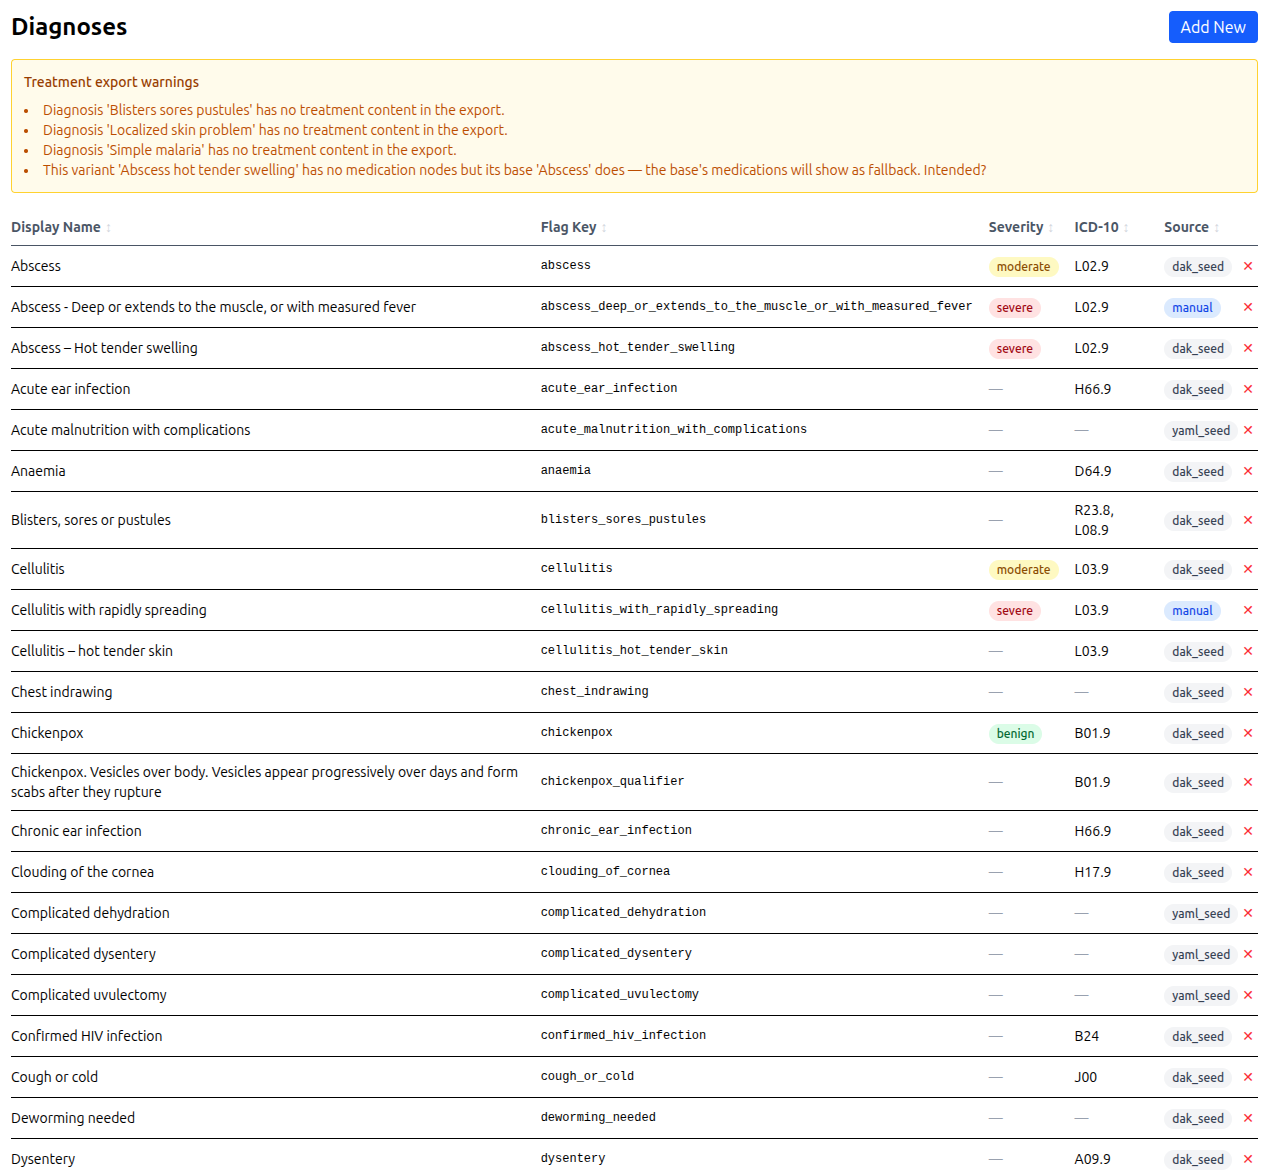Select flag key blisters_sores_pustules

623,519
